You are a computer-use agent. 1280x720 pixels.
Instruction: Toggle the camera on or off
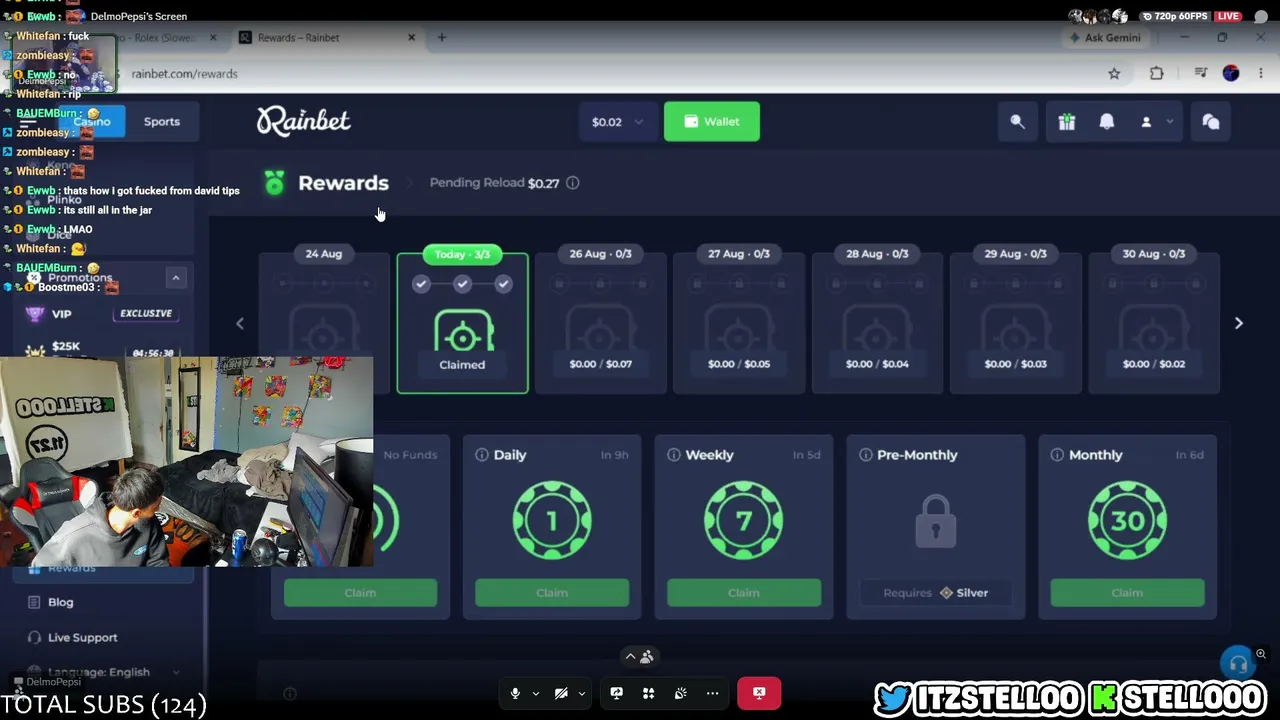tap(561, 693)
